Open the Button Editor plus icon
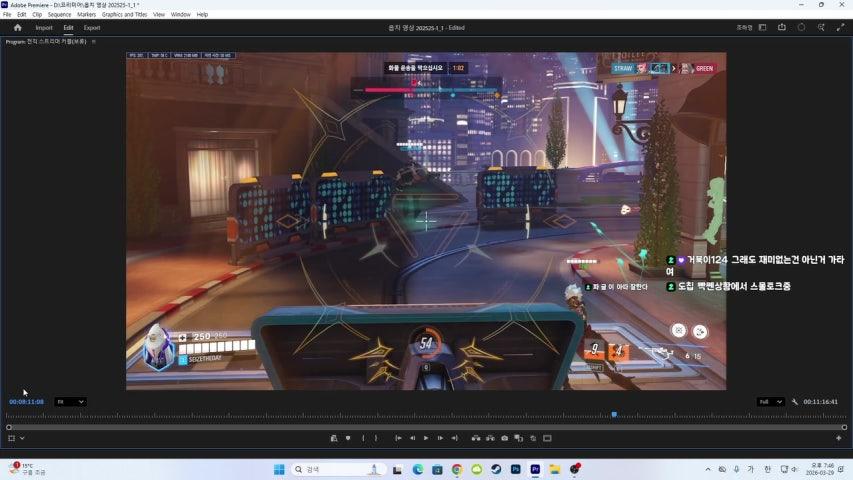 point(838,438)
